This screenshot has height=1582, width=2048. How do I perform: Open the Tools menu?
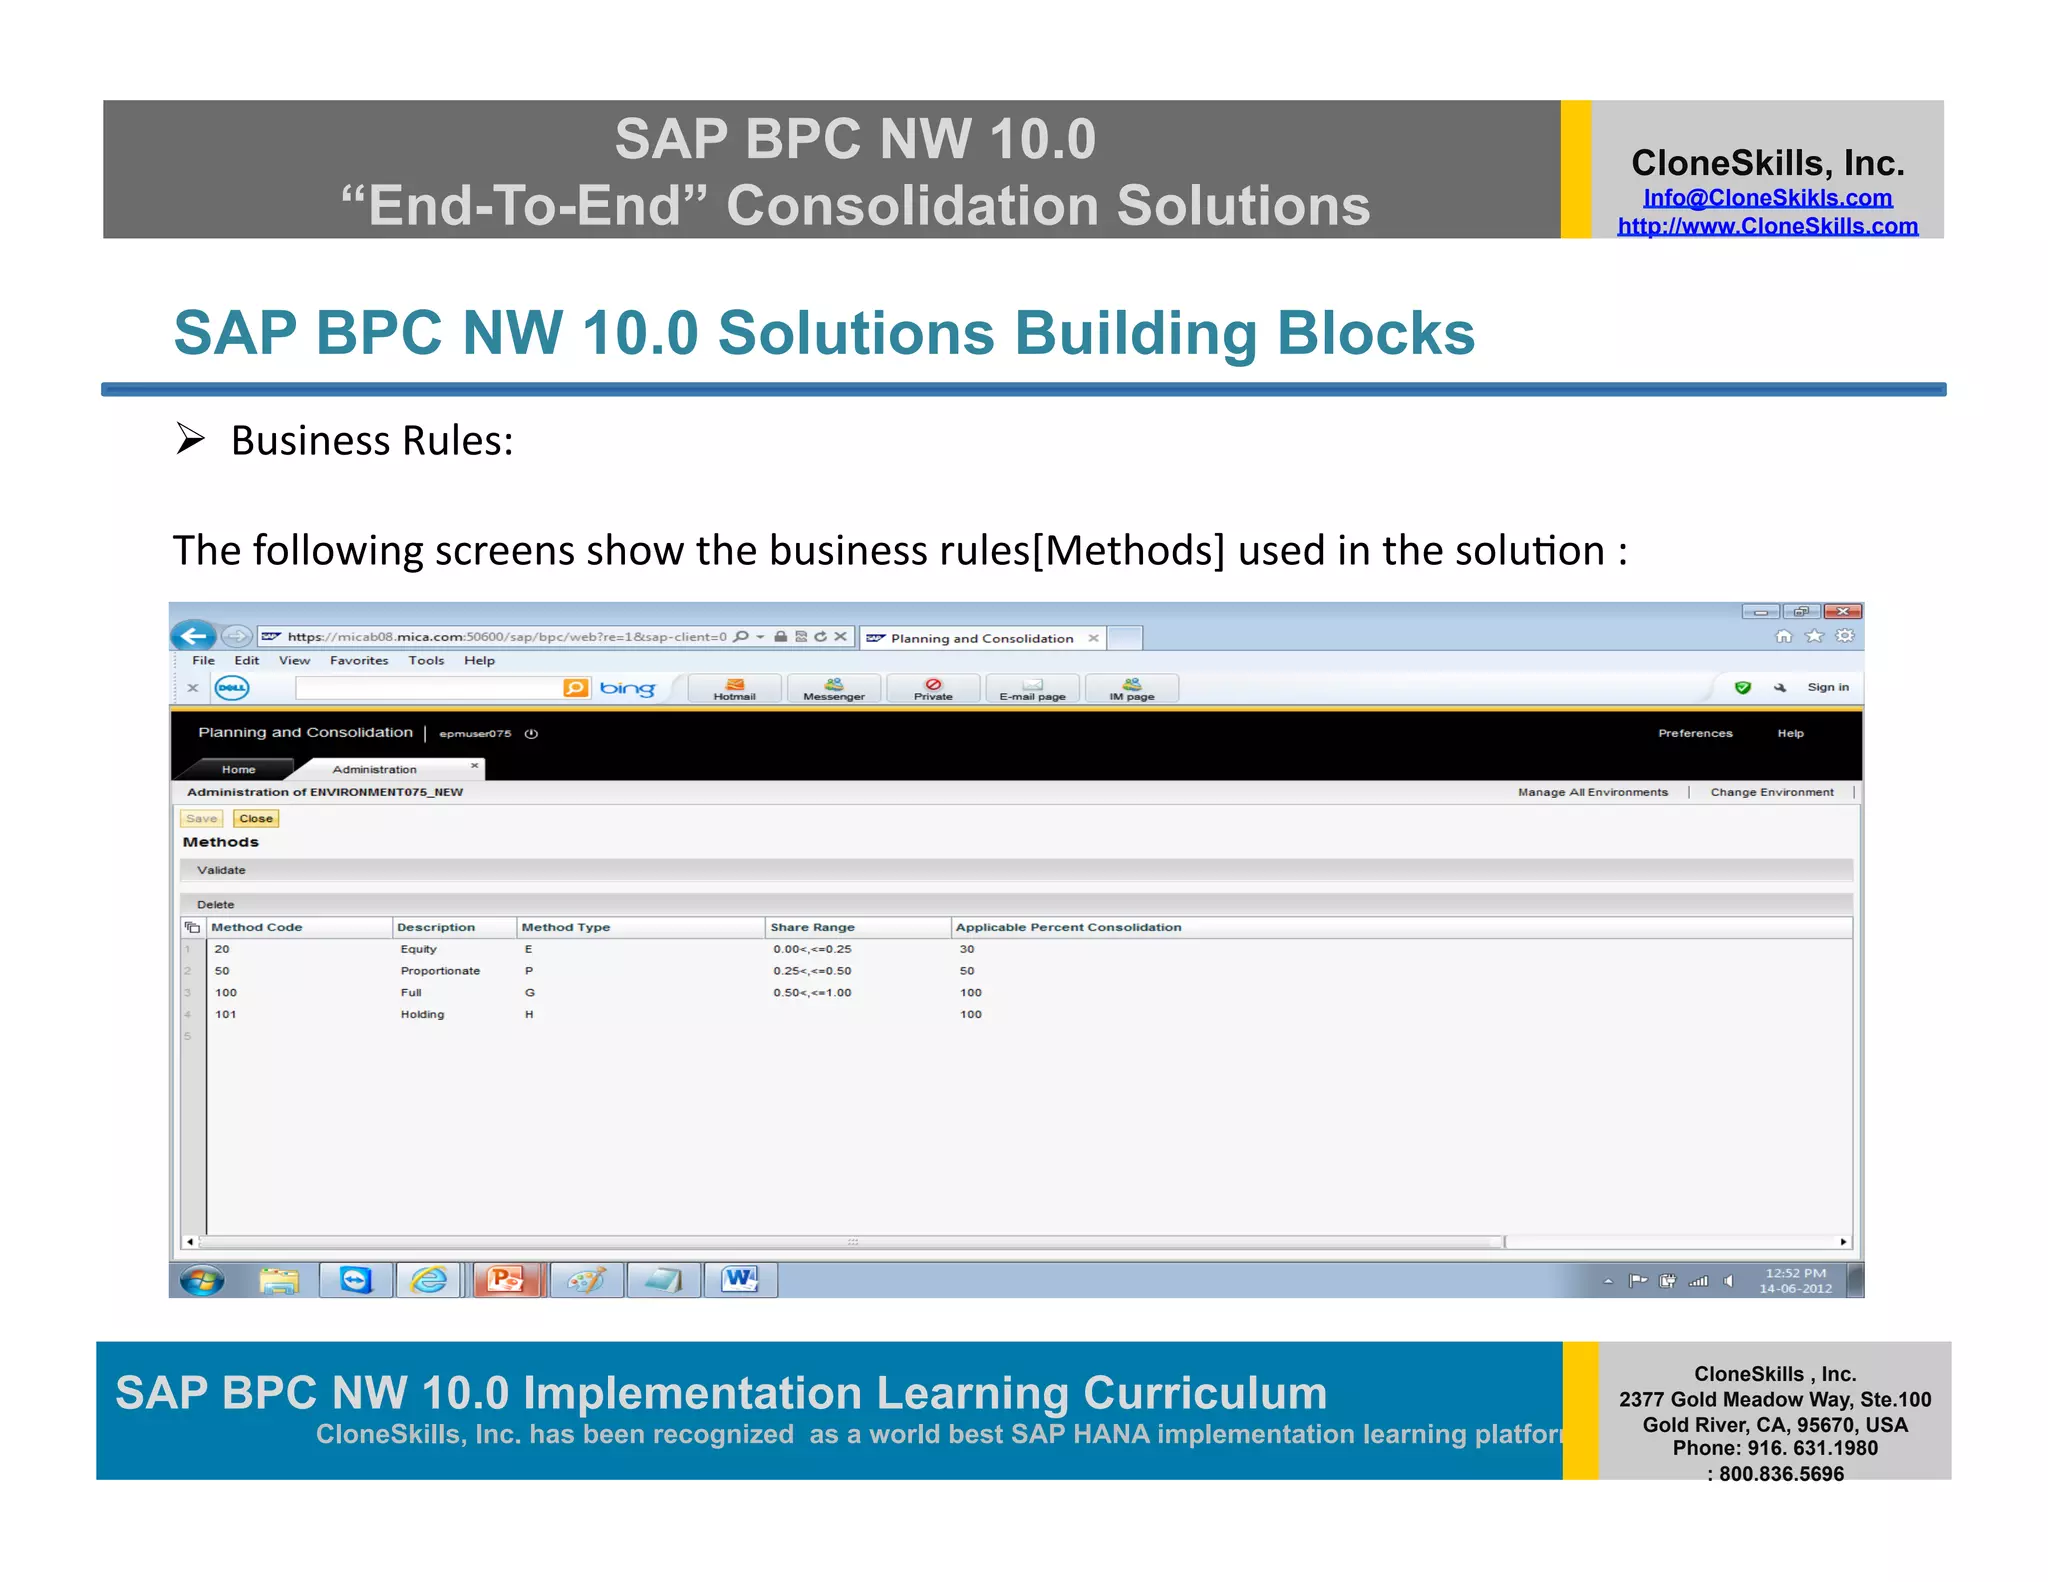pos(426,661)
